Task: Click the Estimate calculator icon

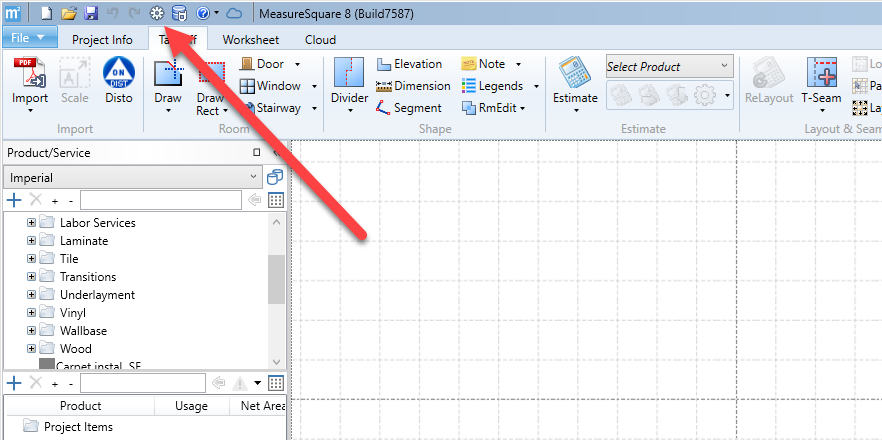Action: tap(575, 73)
